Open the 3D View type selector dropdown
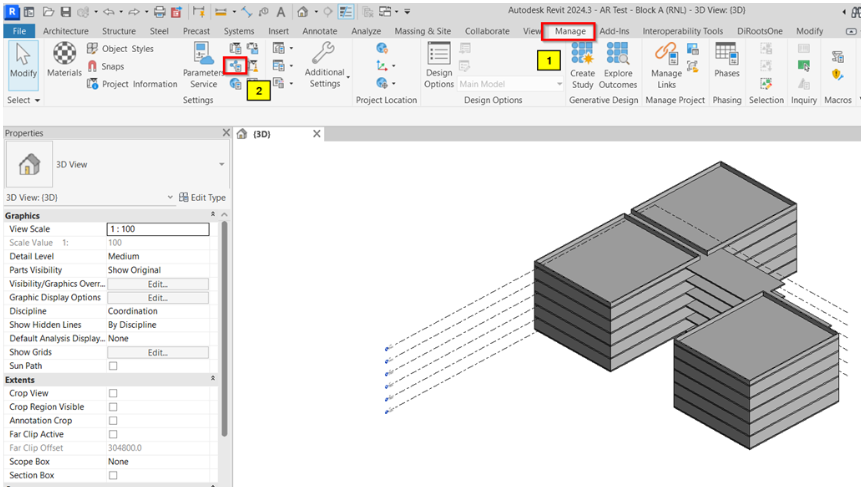Image resolution: width=862 pixels, height=490 pixels. (221, 164)
